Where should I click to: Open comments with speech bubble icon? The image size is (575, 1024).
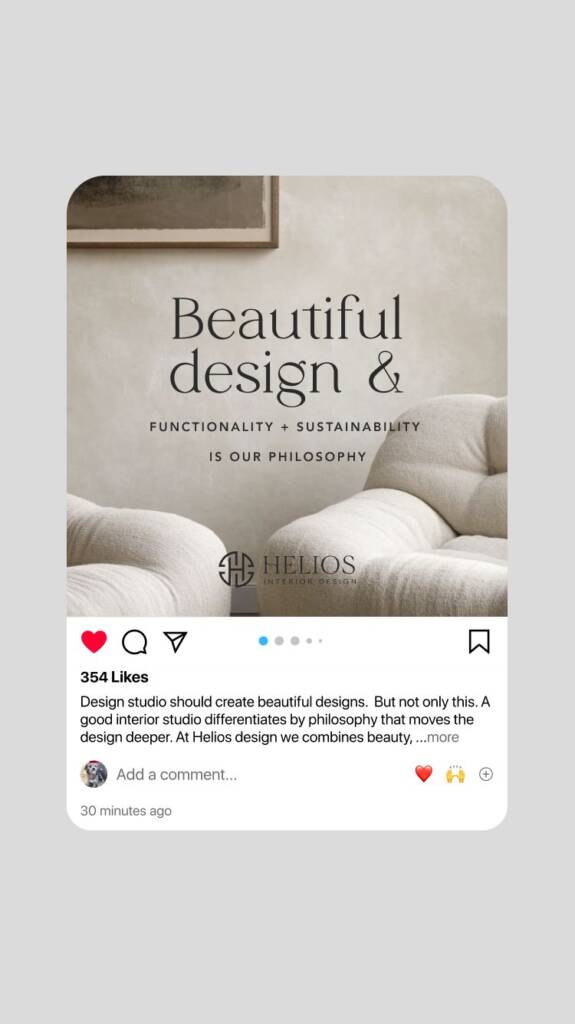tap(135, 642)
